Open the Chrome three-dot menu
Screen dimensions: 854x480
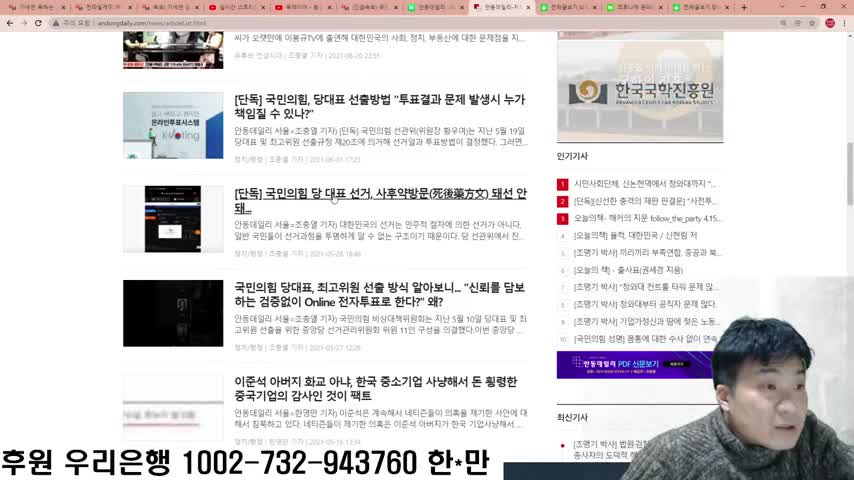(x=845, y=23)
